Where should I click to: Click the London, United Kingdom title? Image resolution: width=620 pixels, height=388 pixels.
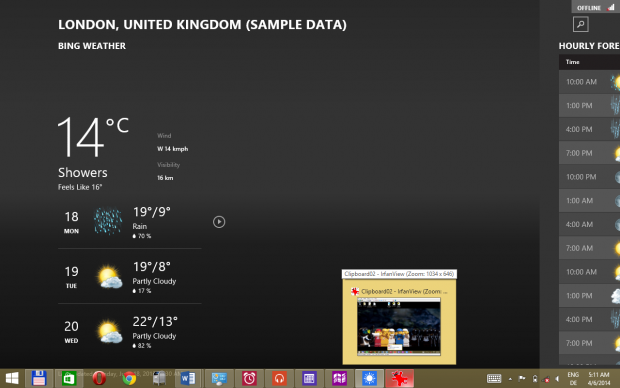pyautogui.click(x=202, y=25)
